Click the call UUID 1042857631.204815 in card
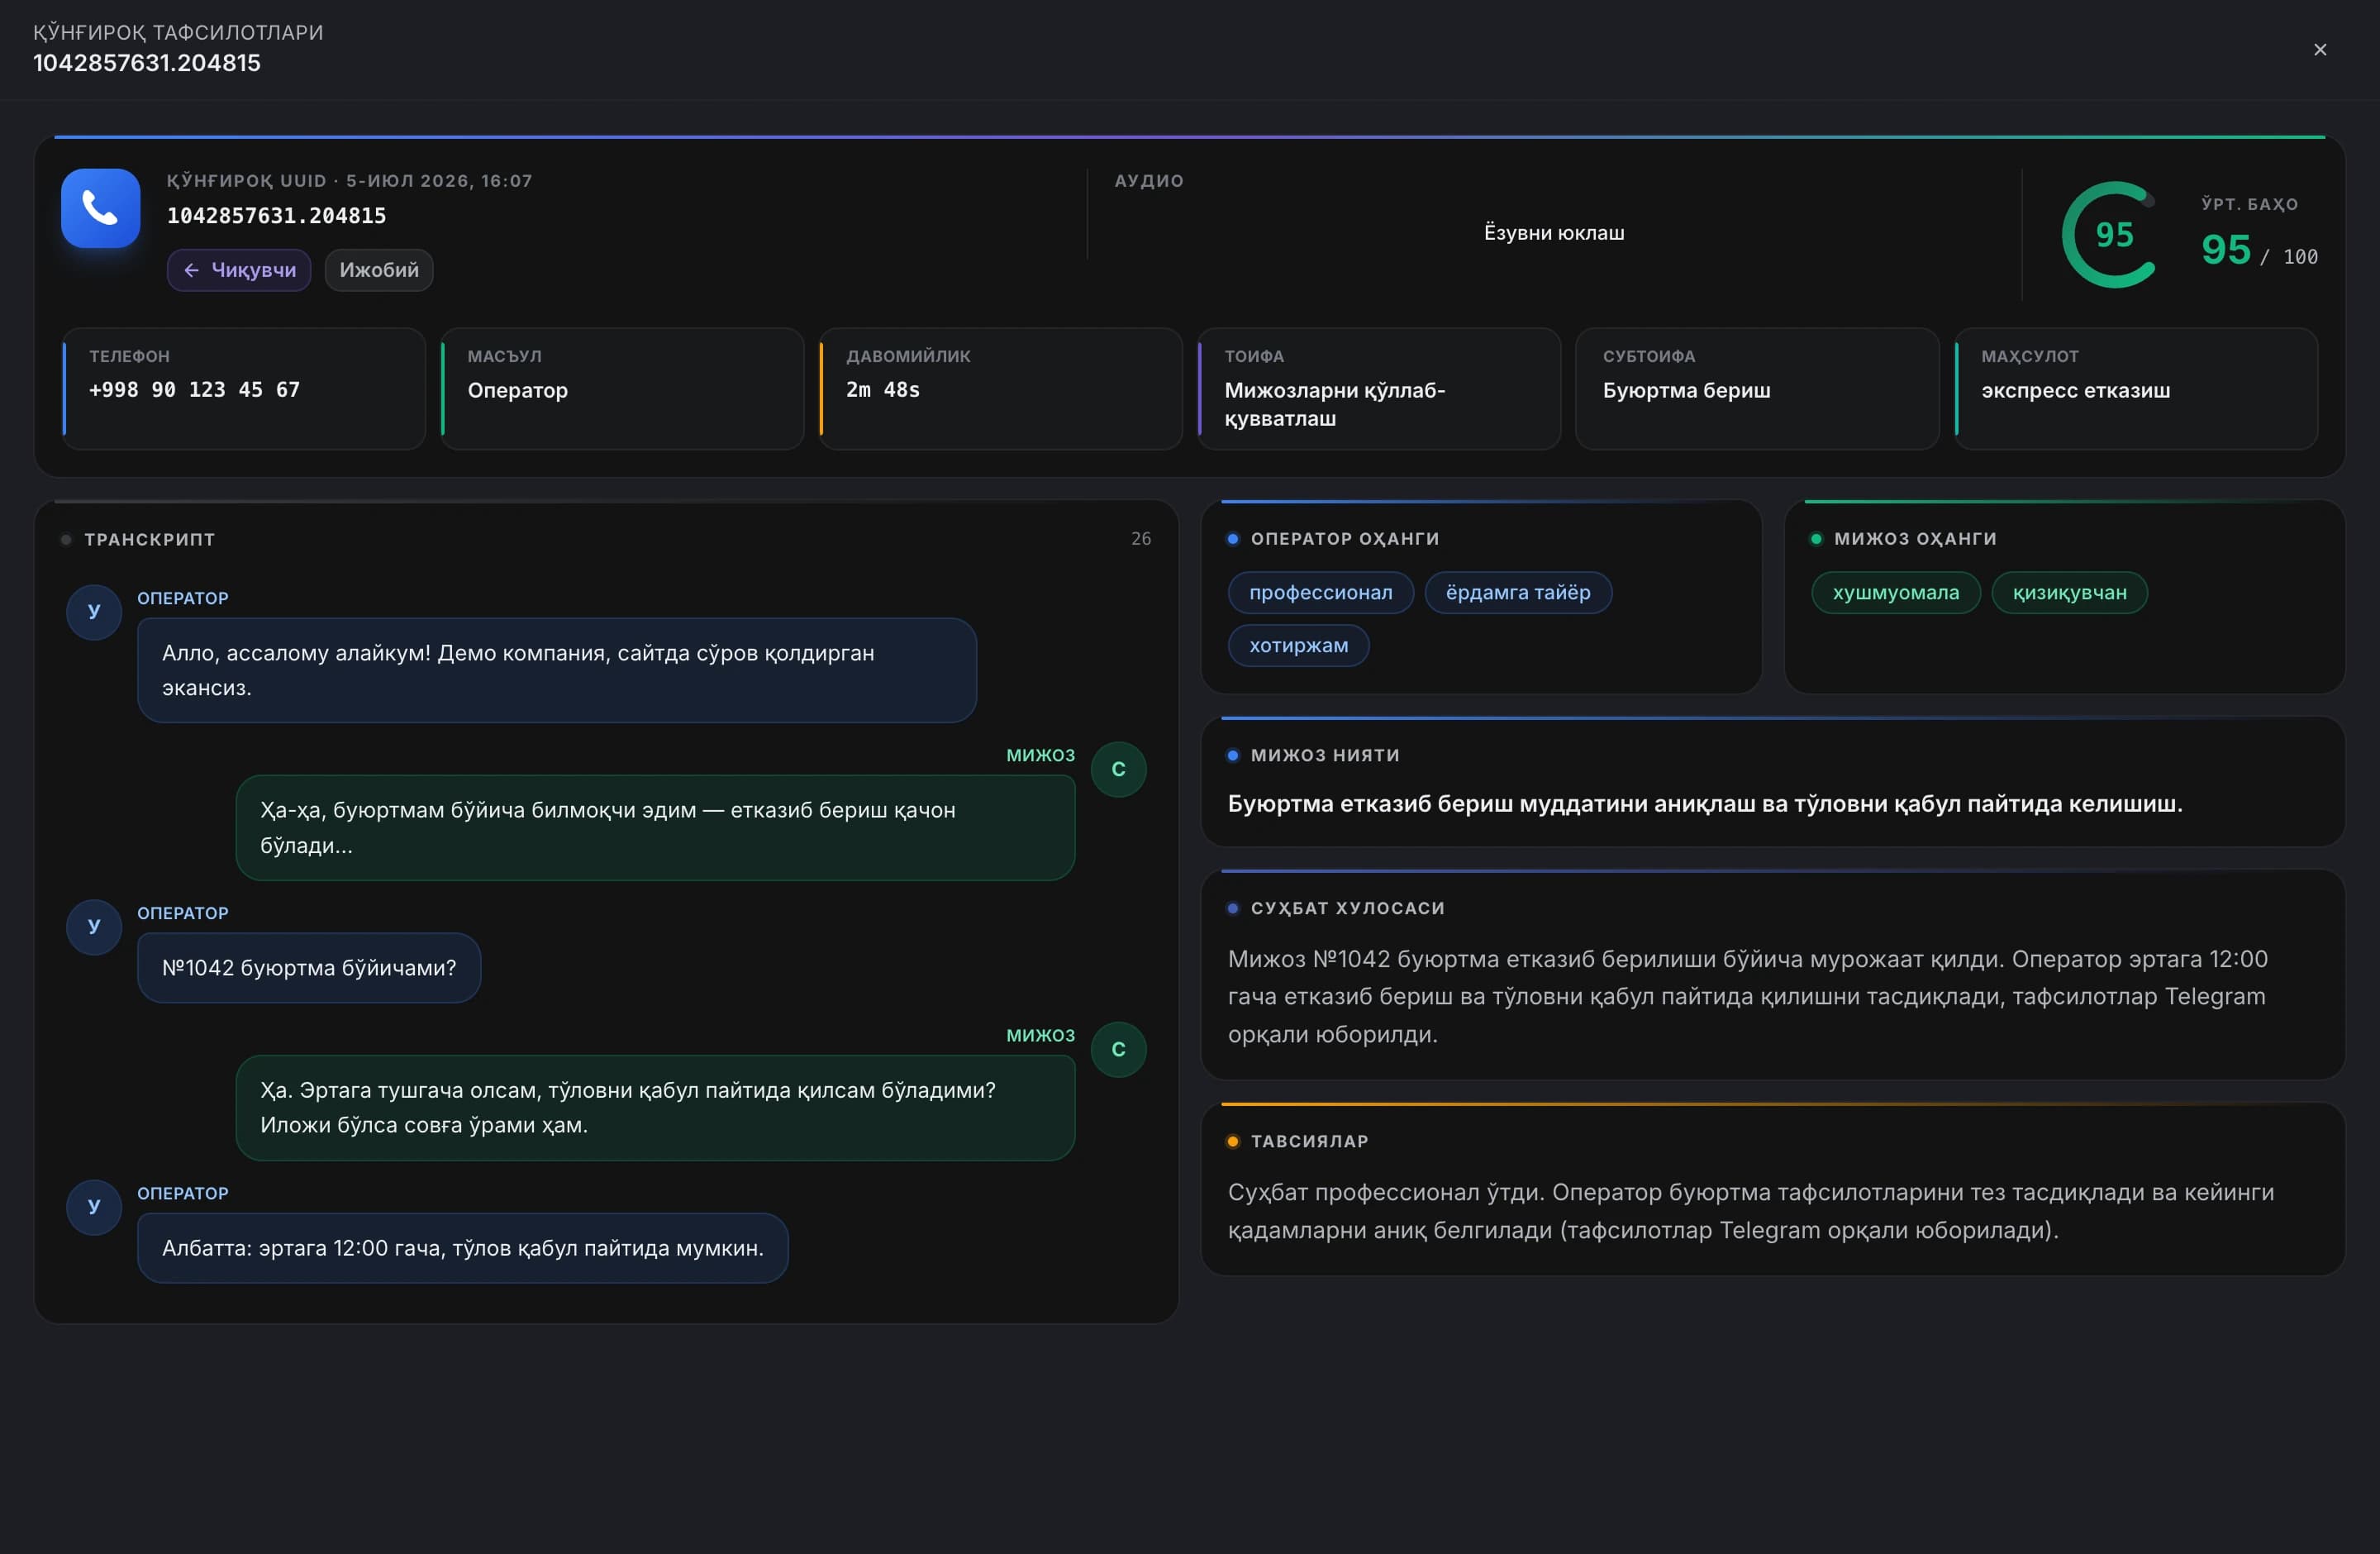 click(x=276, y=216)
